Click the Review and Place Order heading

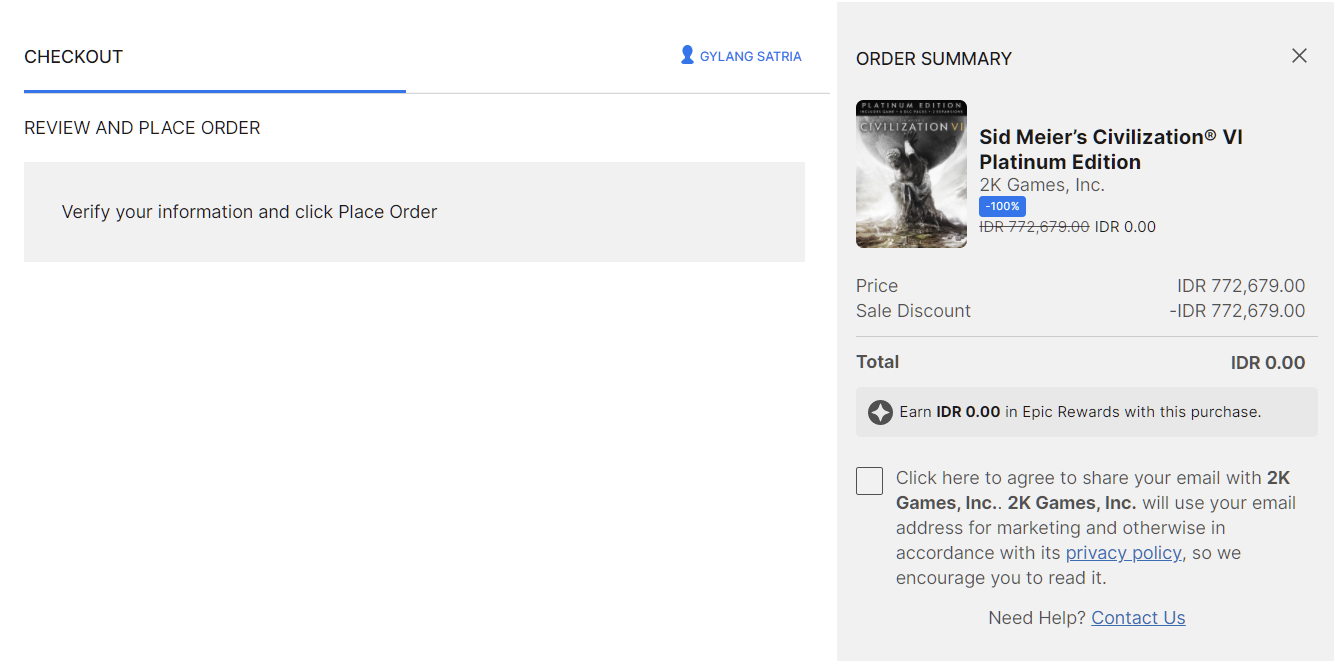tap(142, 128)
